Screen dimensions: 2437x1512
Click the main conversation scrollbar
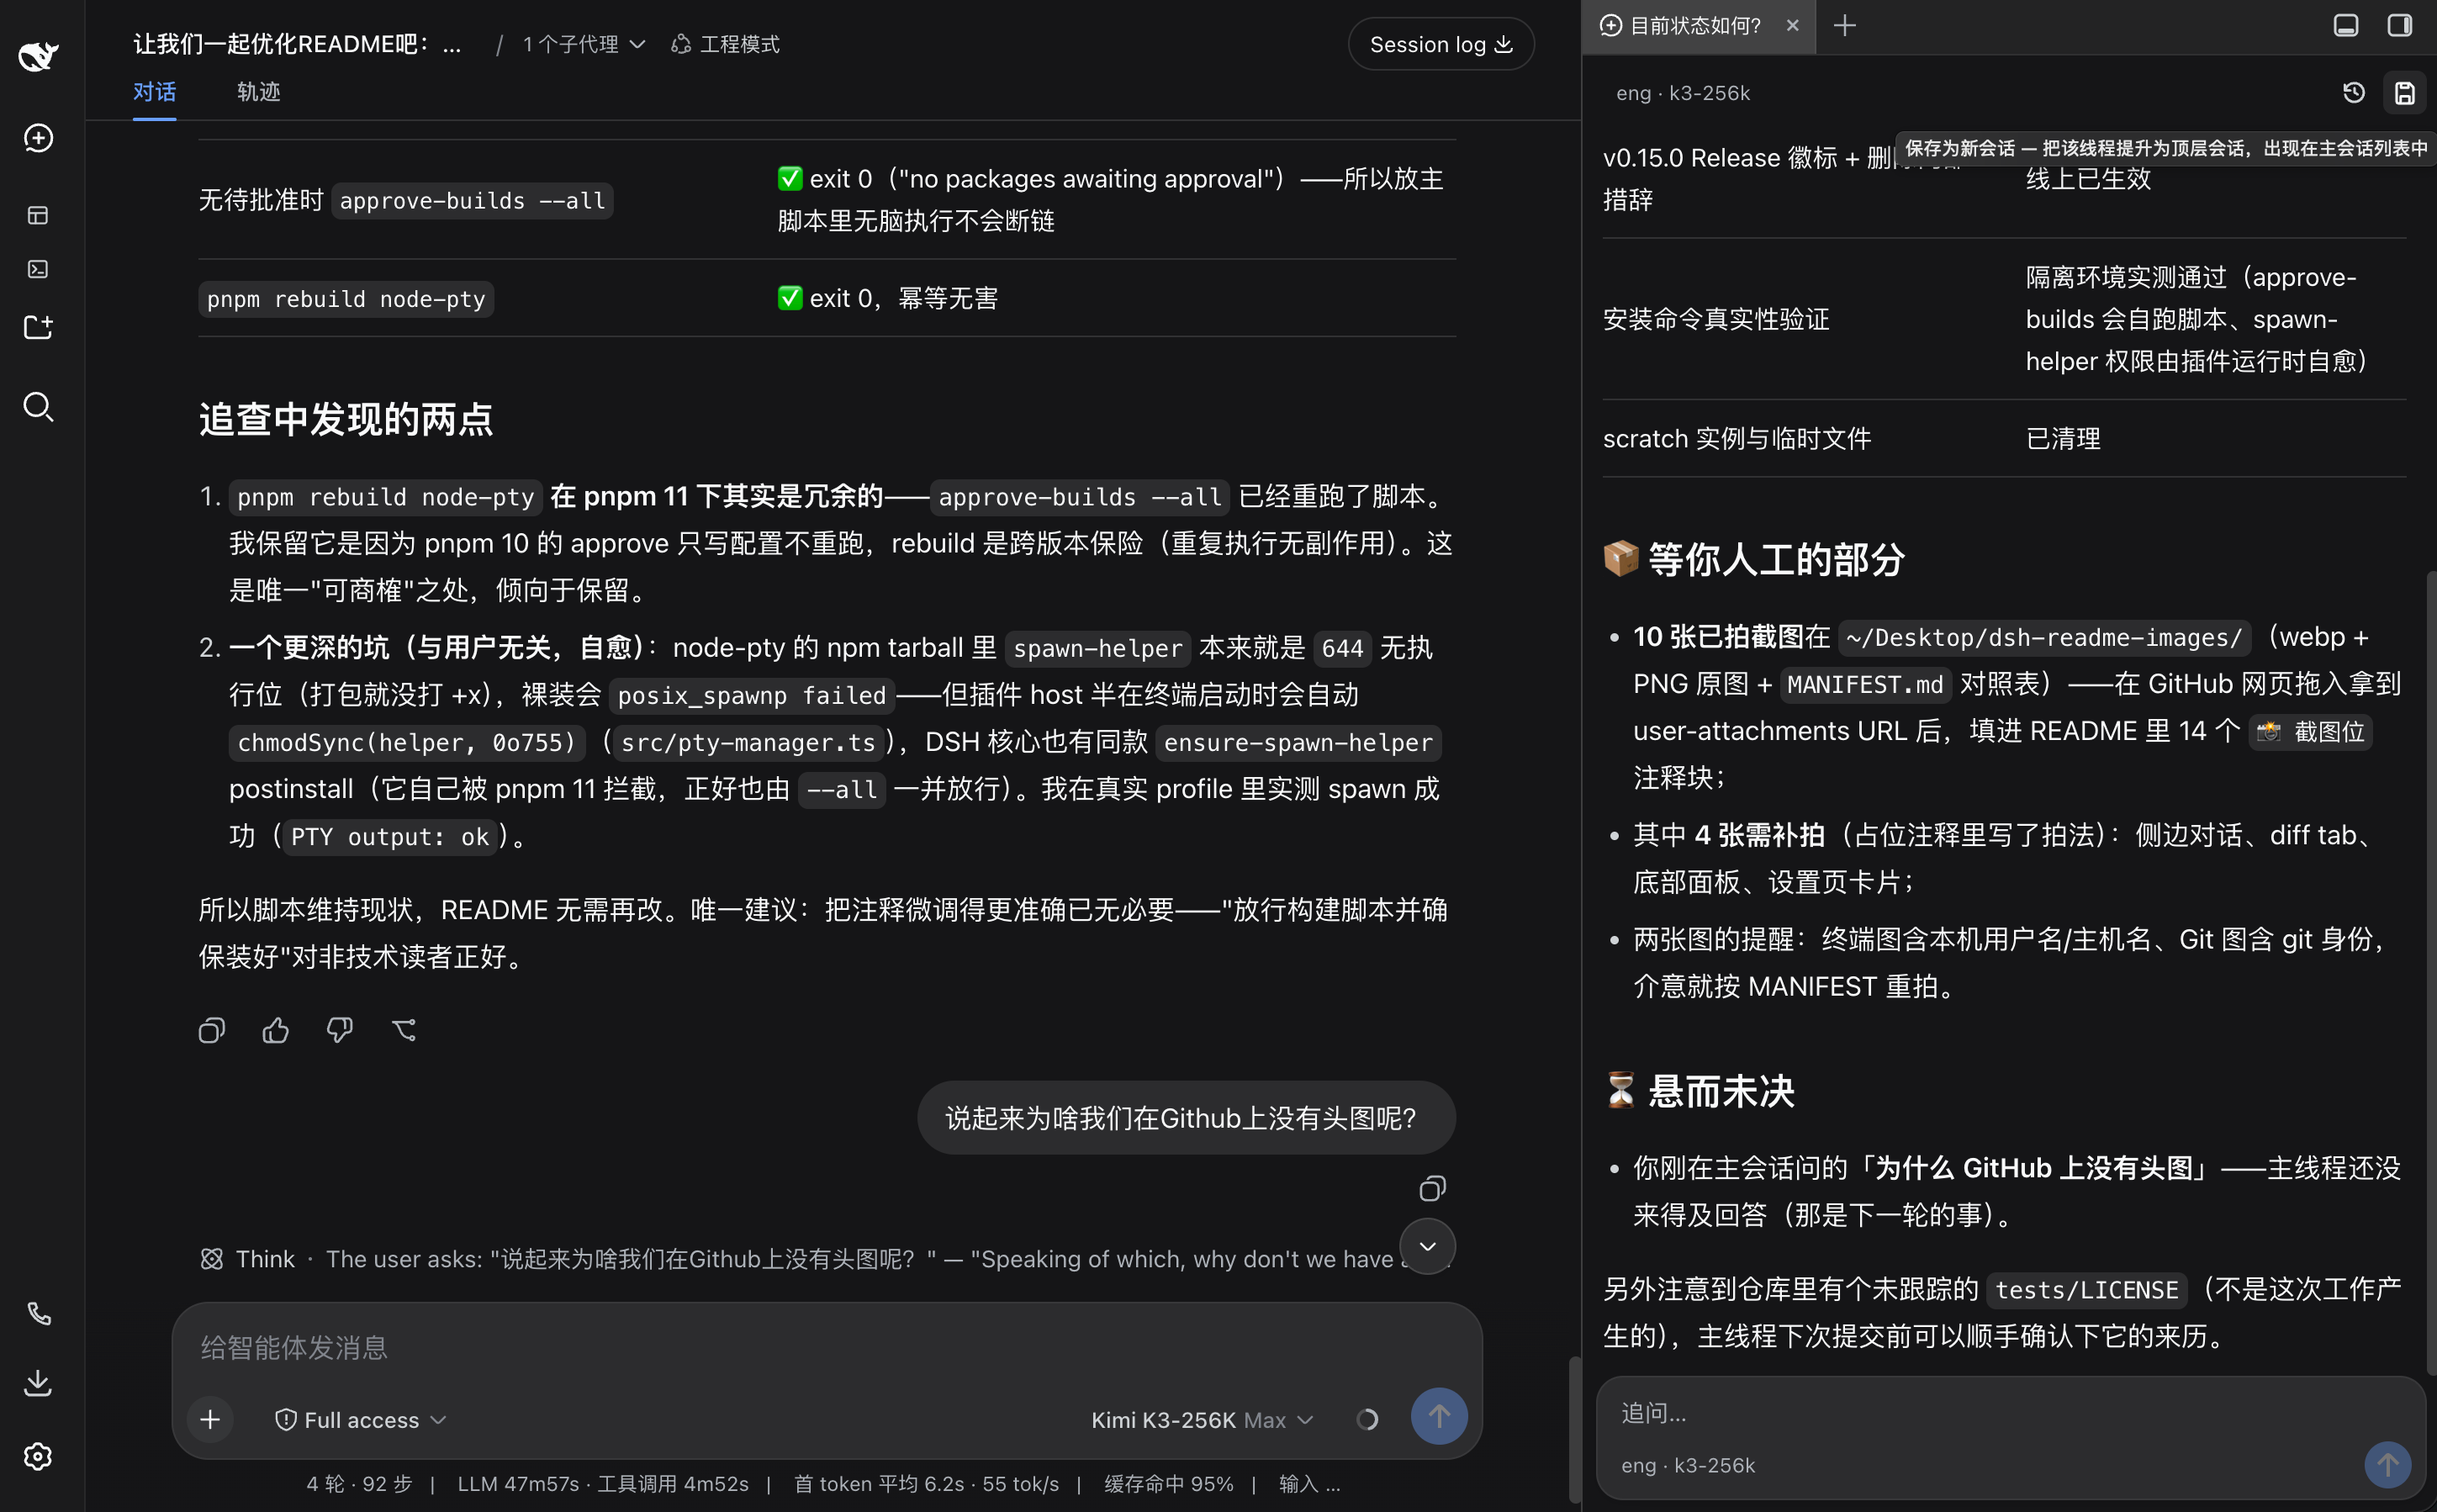[1574, 1429]
